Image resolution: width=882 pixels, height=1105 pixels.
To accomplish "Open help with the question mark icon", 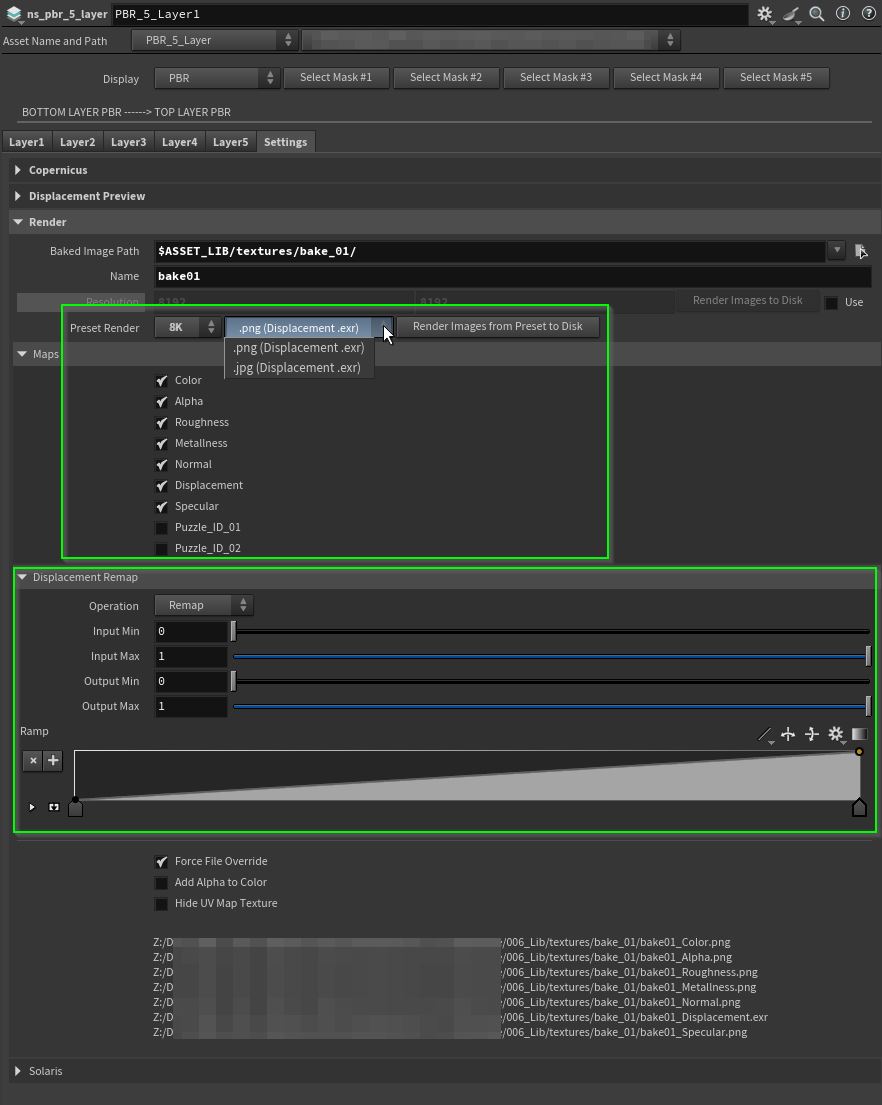I will click(868, 14).
